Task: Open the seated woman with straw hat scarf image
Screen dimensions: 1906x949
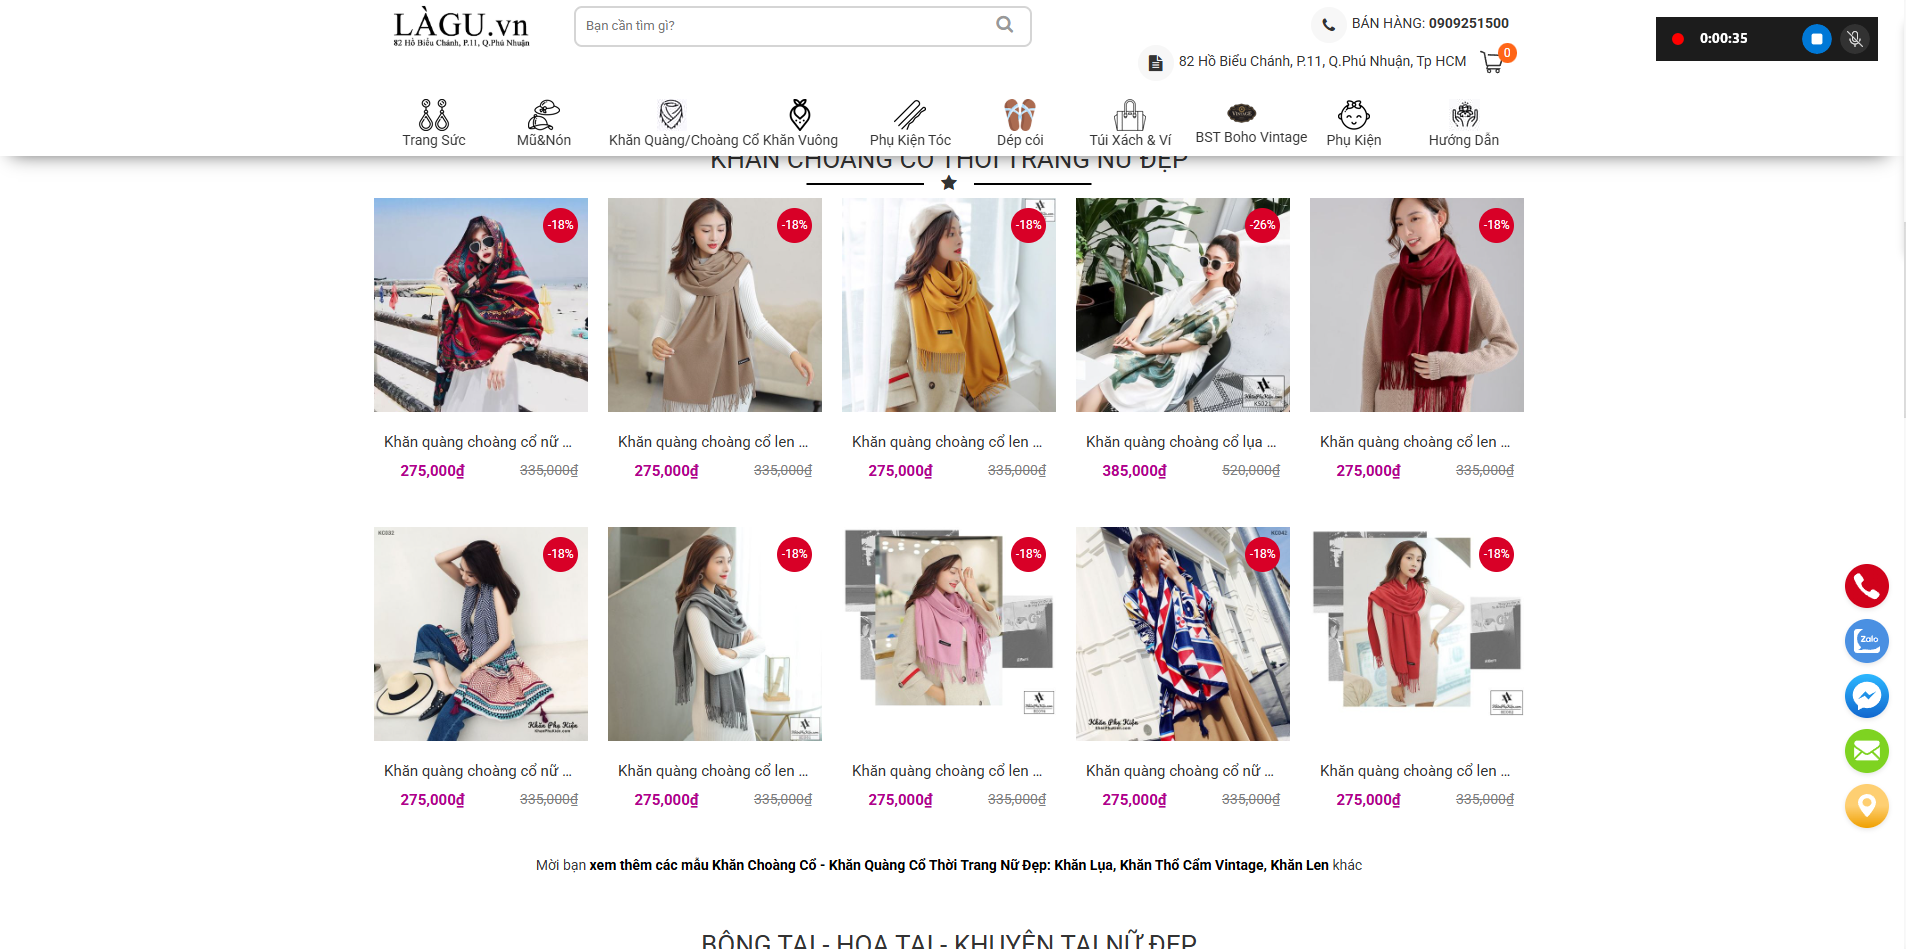Action: click(x=481, y=634)
